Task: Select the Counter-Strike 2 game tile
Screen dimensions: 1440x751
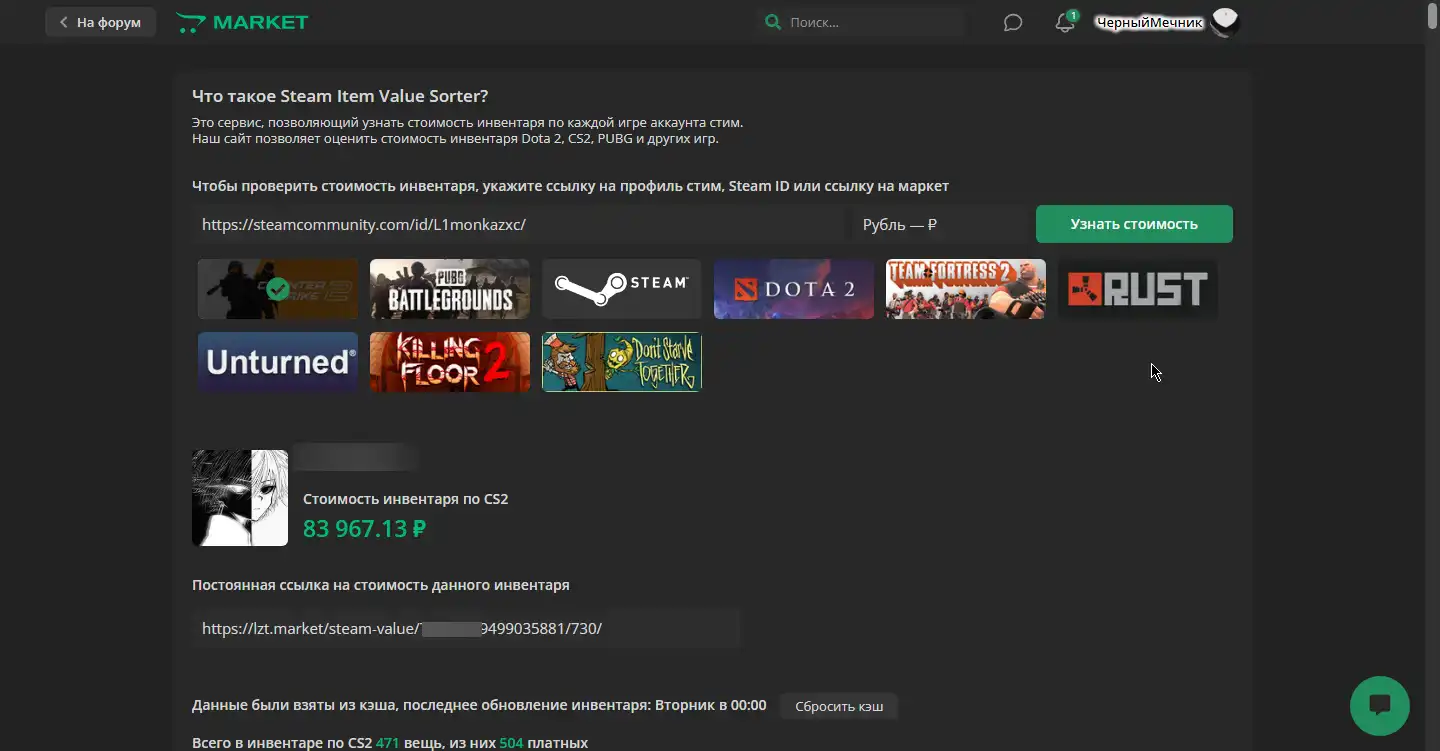Action: pos(278,289)
